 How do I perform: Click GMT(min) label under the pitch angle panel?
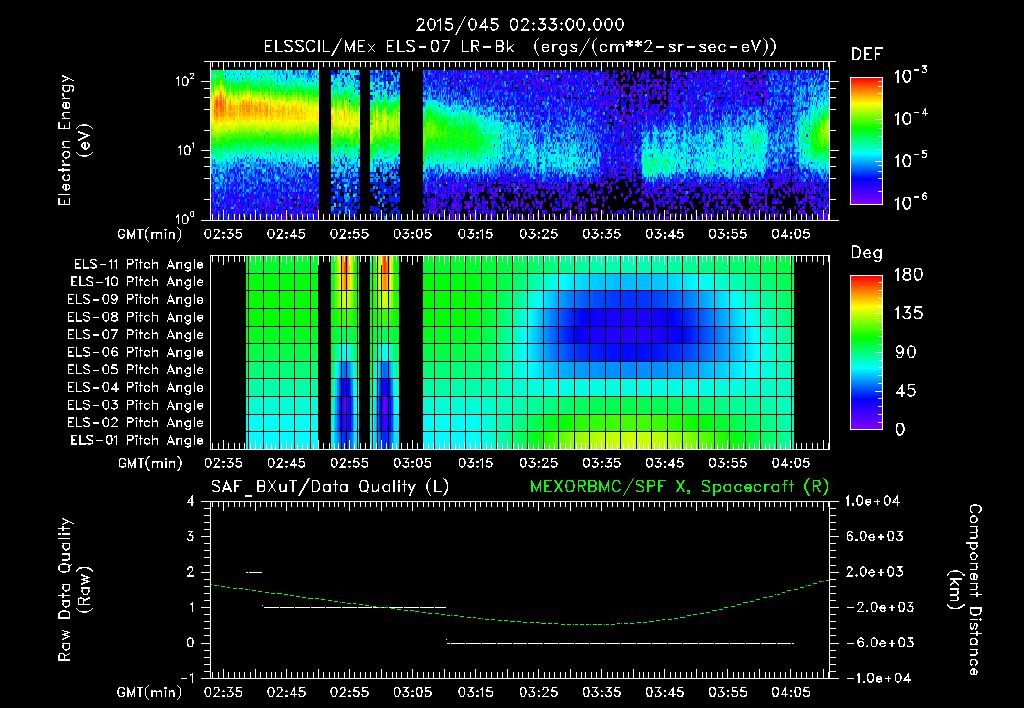150,463
